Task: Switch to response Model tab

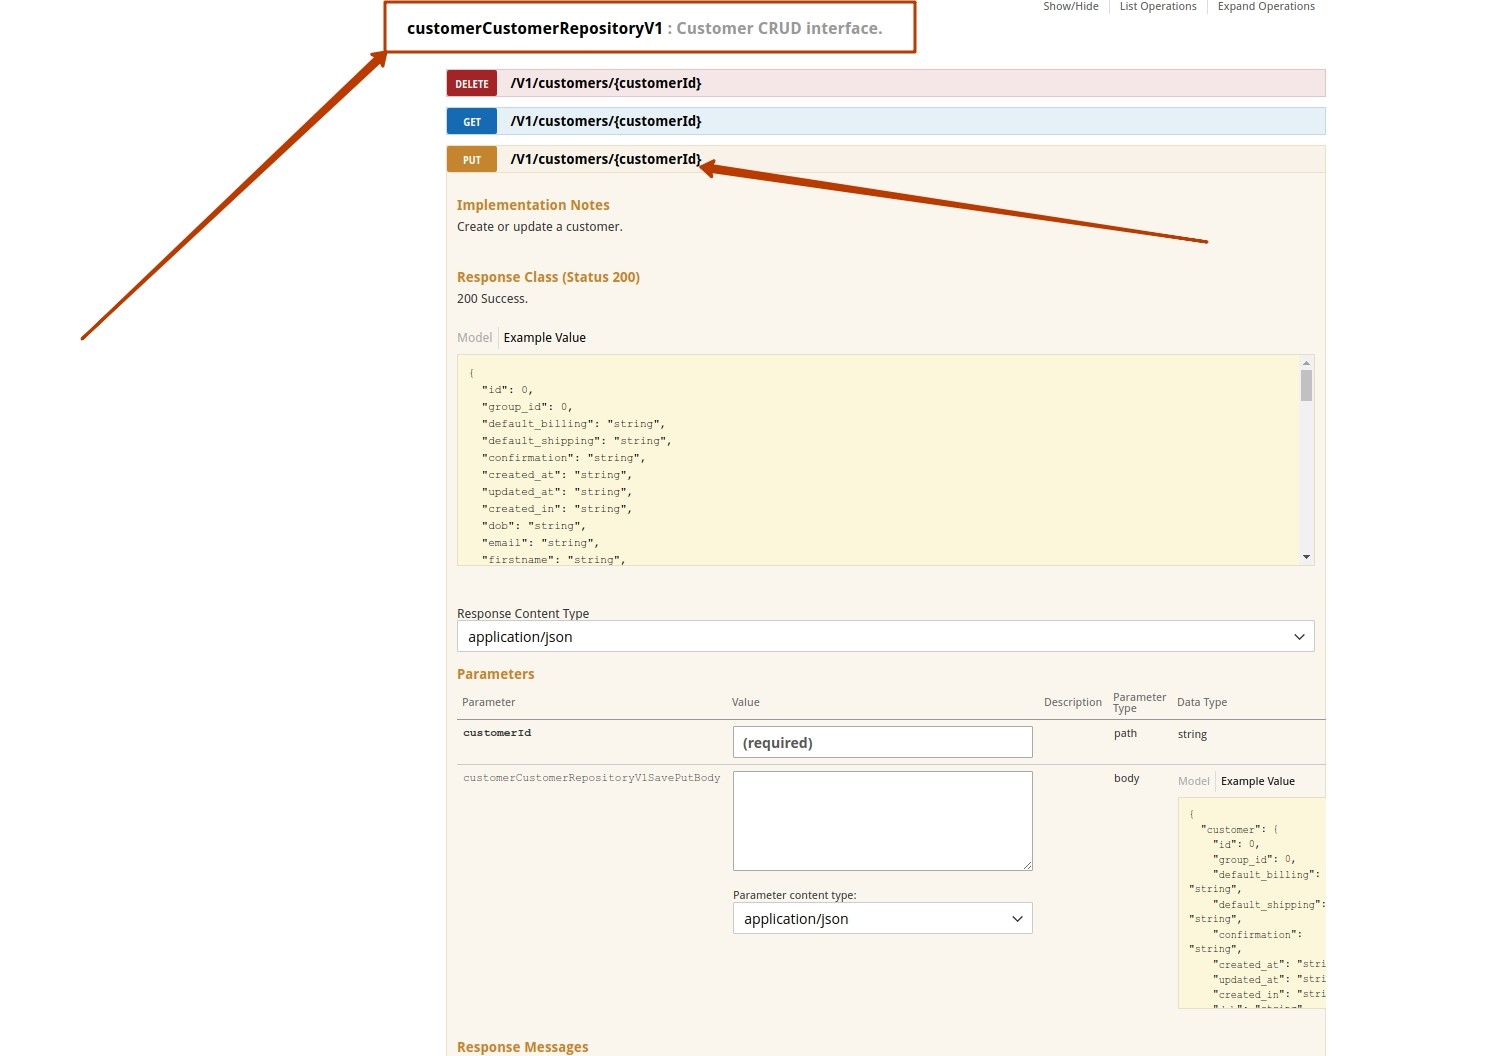Action: pyautogui.click(x=474, y=338)
